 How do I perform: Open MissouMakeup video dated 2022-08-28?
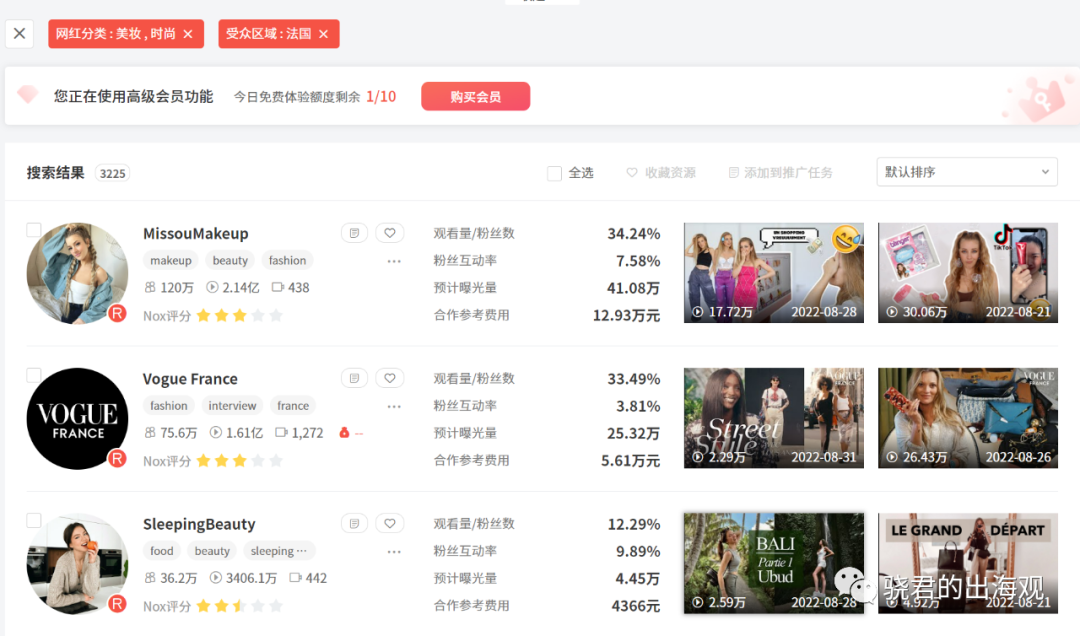tap(773, 273)
